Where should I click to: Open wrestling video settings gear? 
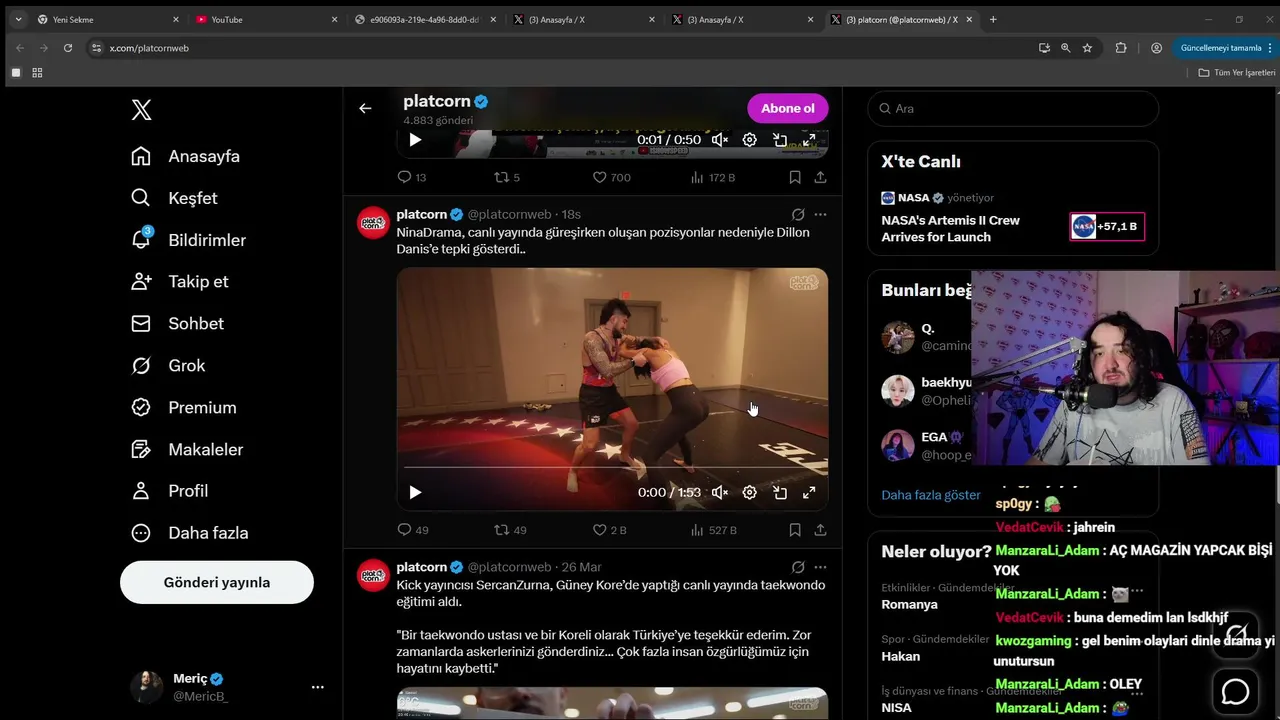pyautogui.click(x=749, y=492)
